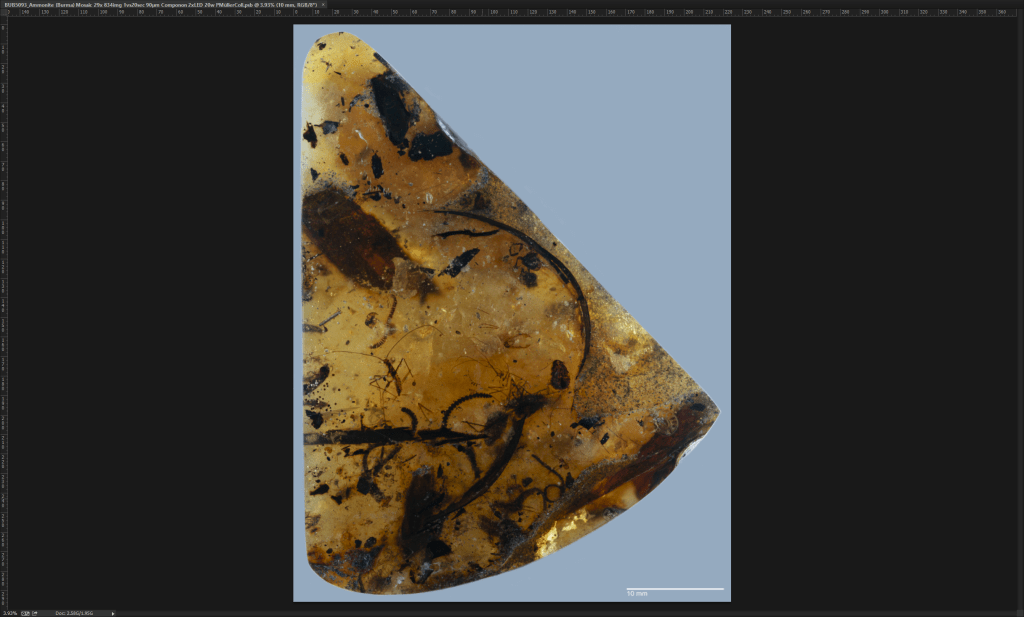Screen dimensions: 1024x617
Task: Click the Doc file size readout
Action: point(72,613)
